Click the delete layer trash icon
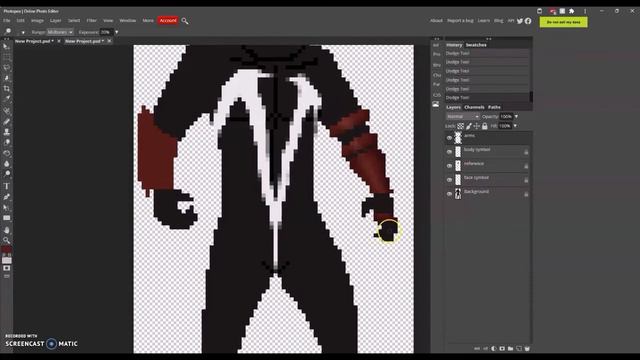The height and width of the screenshot is (360, 640). click(x=527, y=349)
